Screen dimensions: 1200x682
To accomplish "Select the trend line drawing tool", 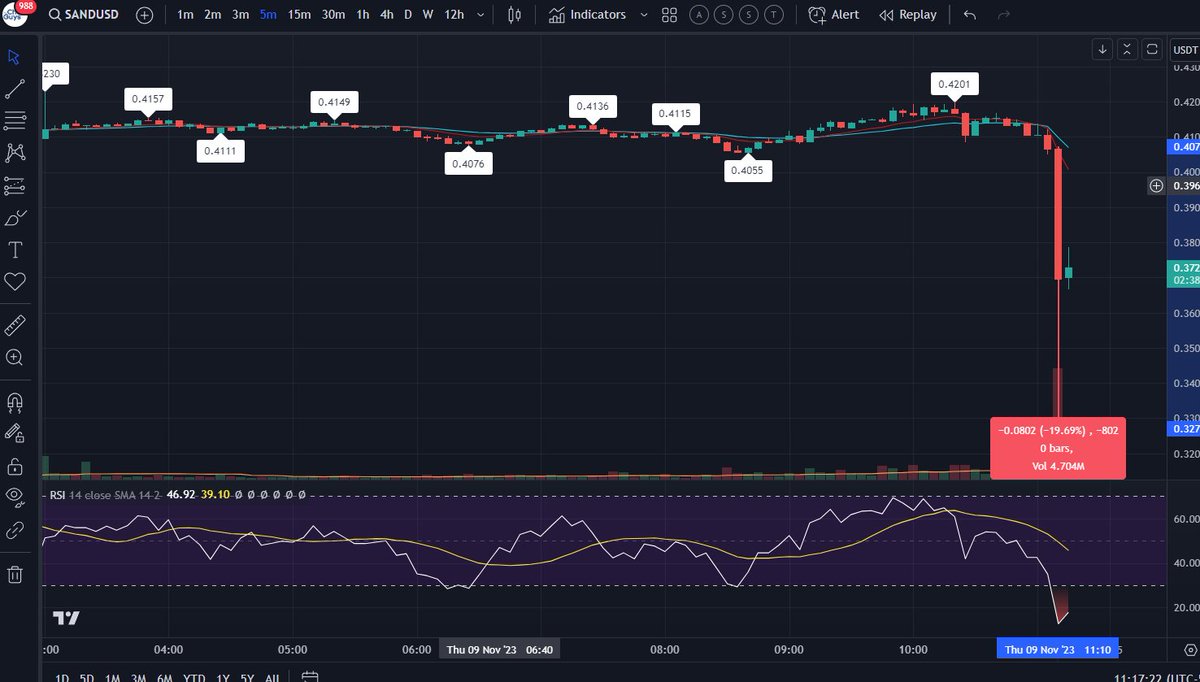I will click(14, 88).
